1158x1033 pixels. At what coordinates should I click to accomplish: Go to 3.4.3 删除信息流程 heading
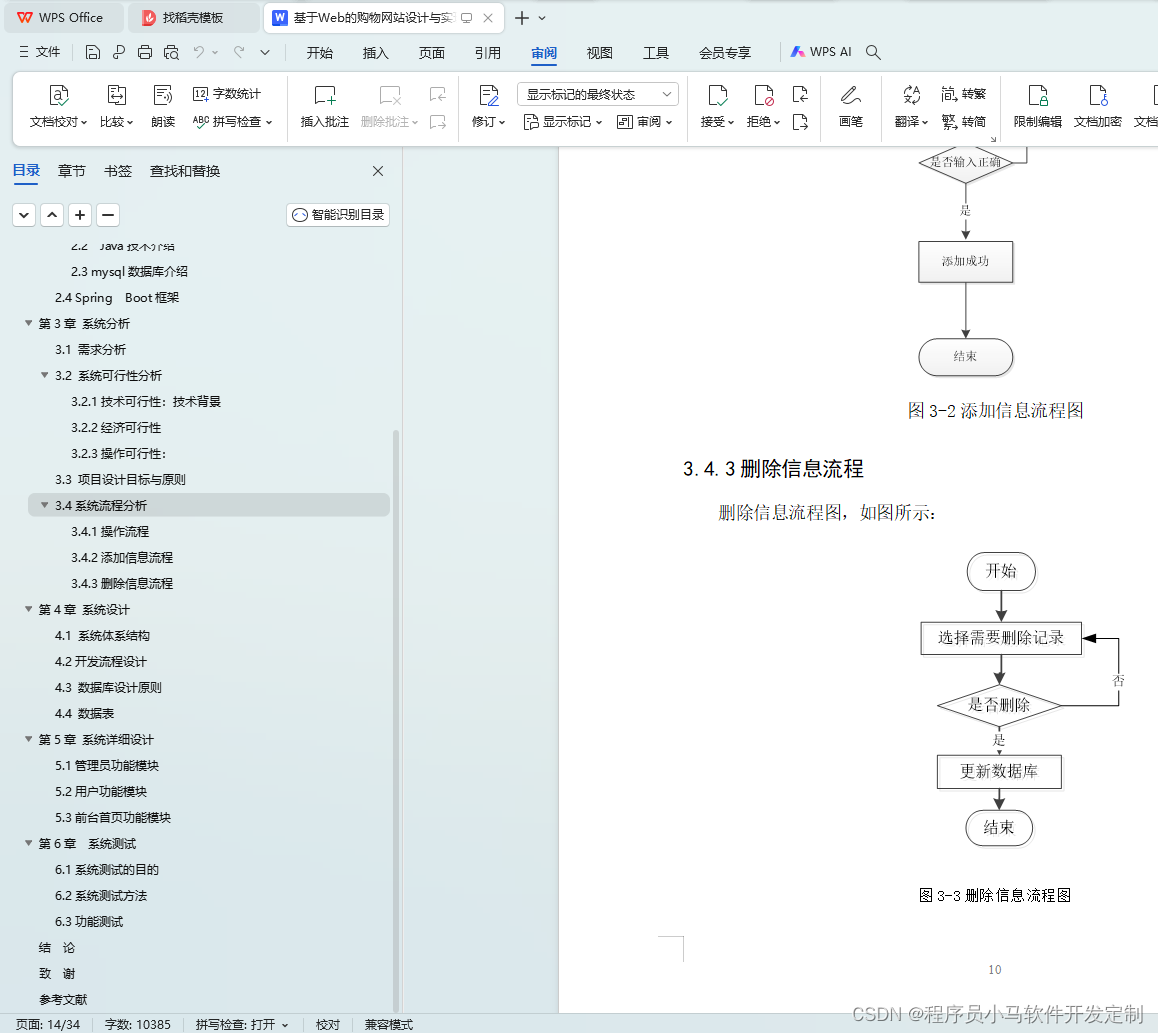coord(122,583)
